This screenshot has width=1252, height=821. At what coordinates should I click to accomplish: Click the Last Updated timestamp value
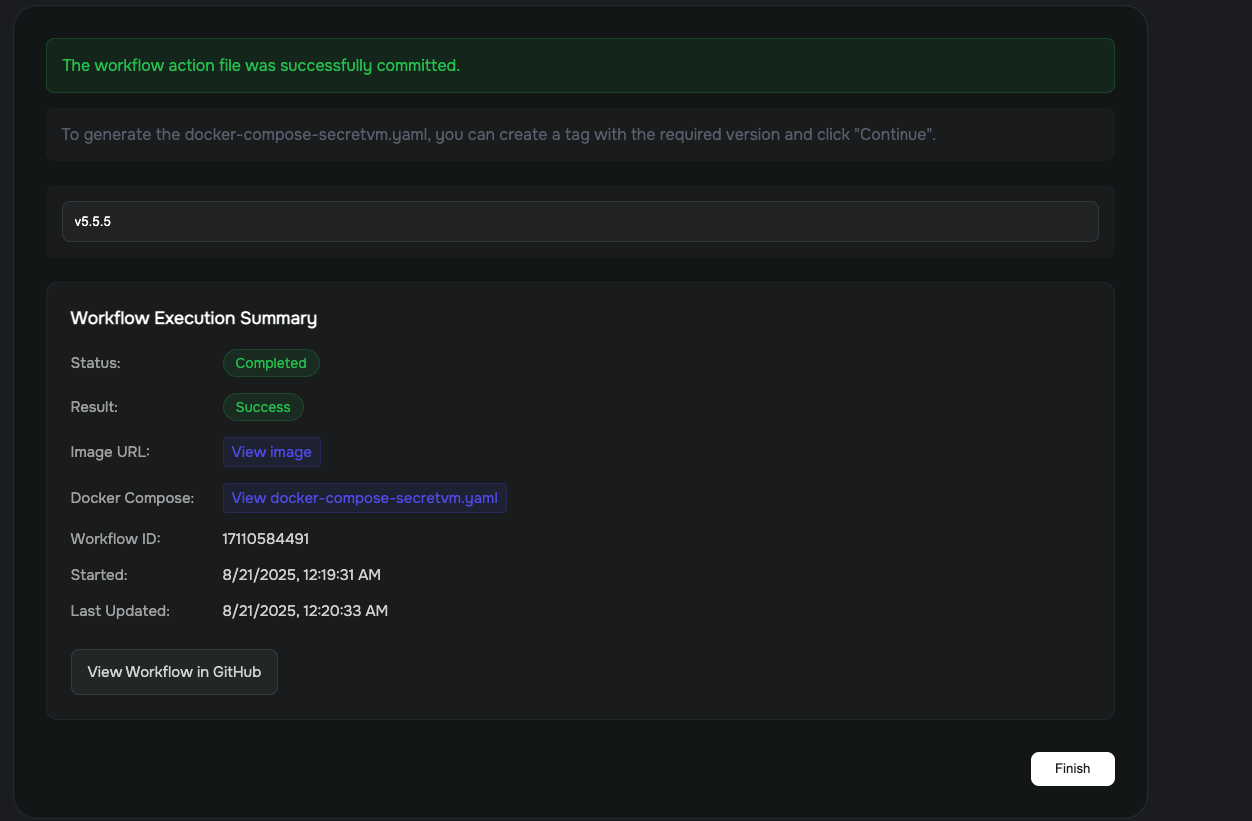coord(305,611)
